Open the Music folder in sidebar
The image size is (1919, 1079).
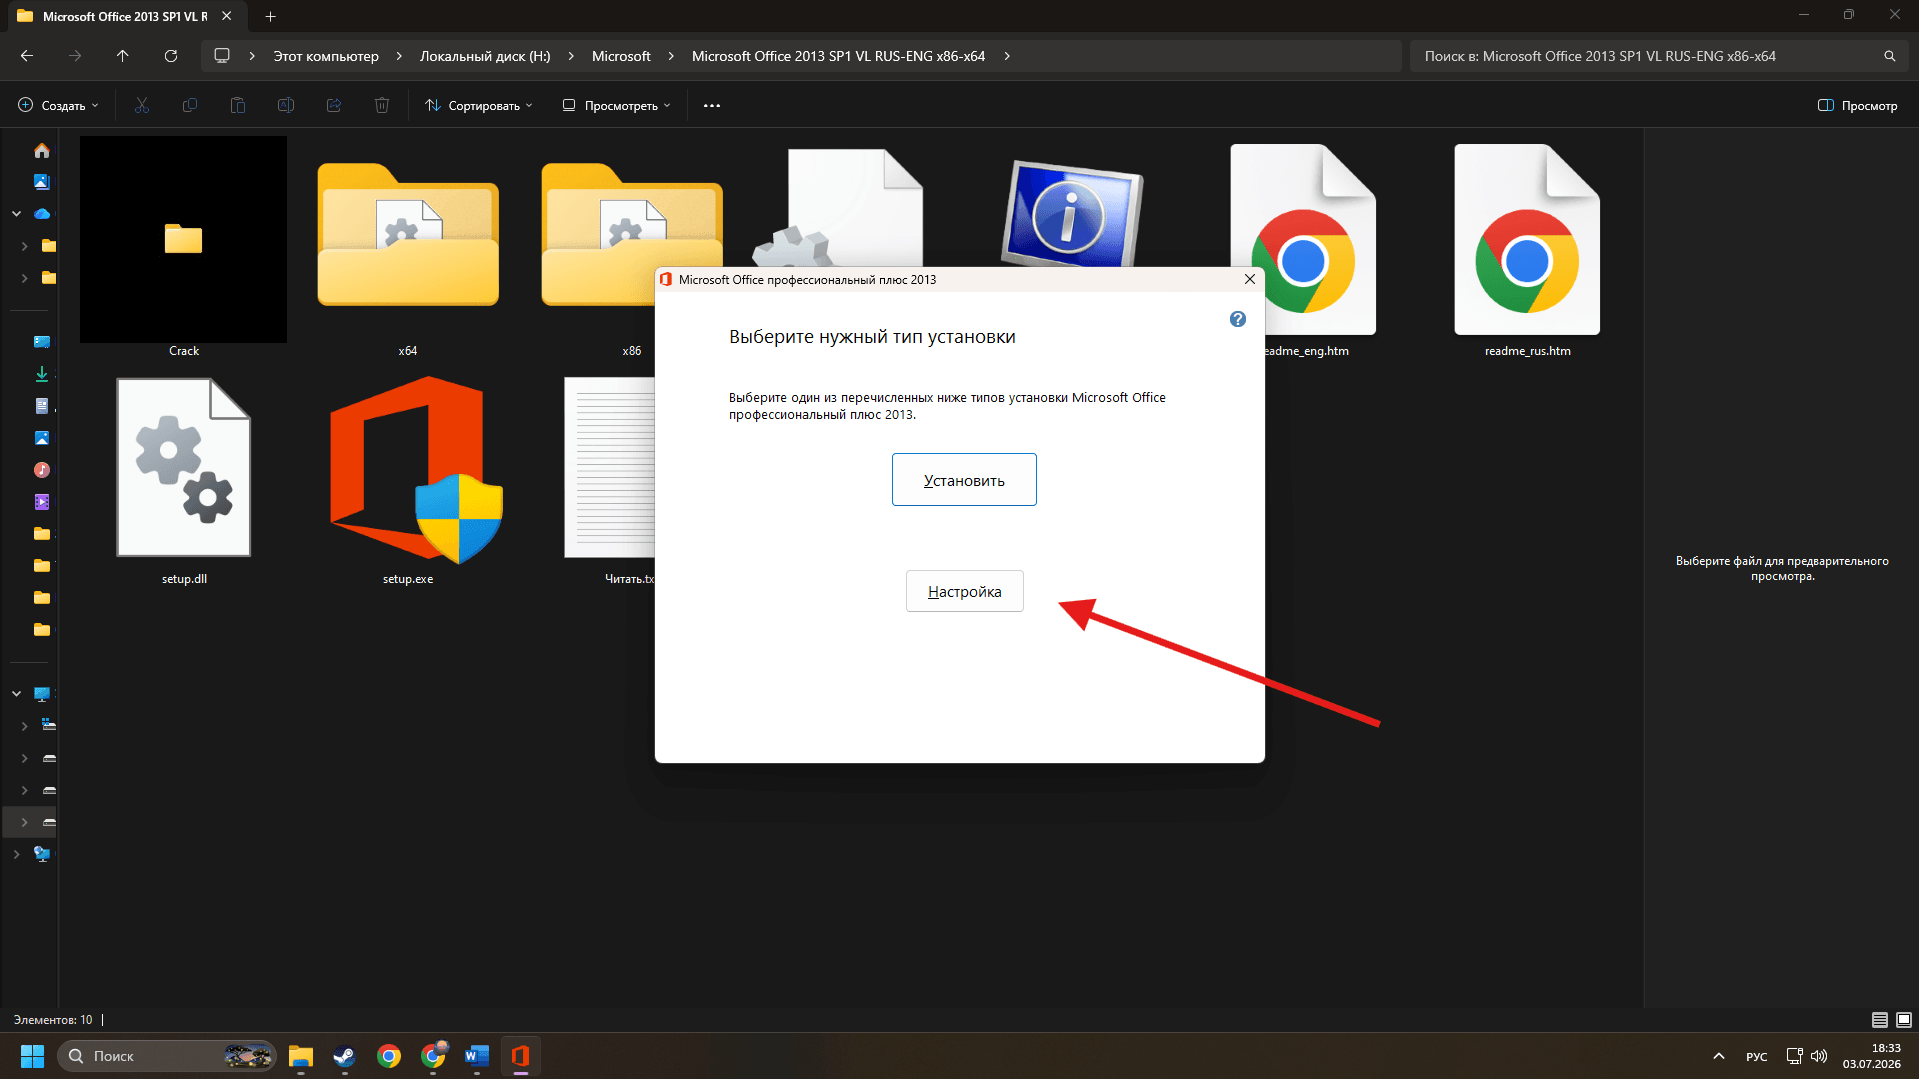(x=42, y=470)
